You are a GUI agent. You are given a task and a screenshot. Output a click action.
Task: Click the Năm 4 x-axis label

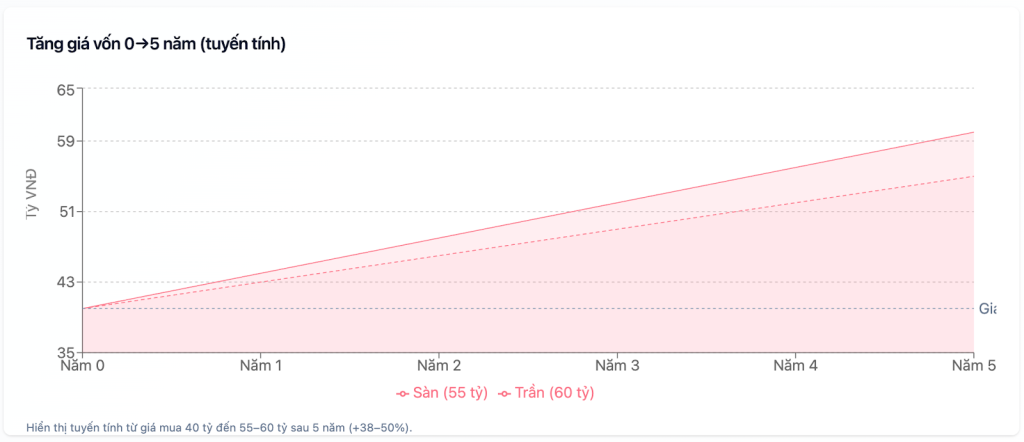coord(796,367)
